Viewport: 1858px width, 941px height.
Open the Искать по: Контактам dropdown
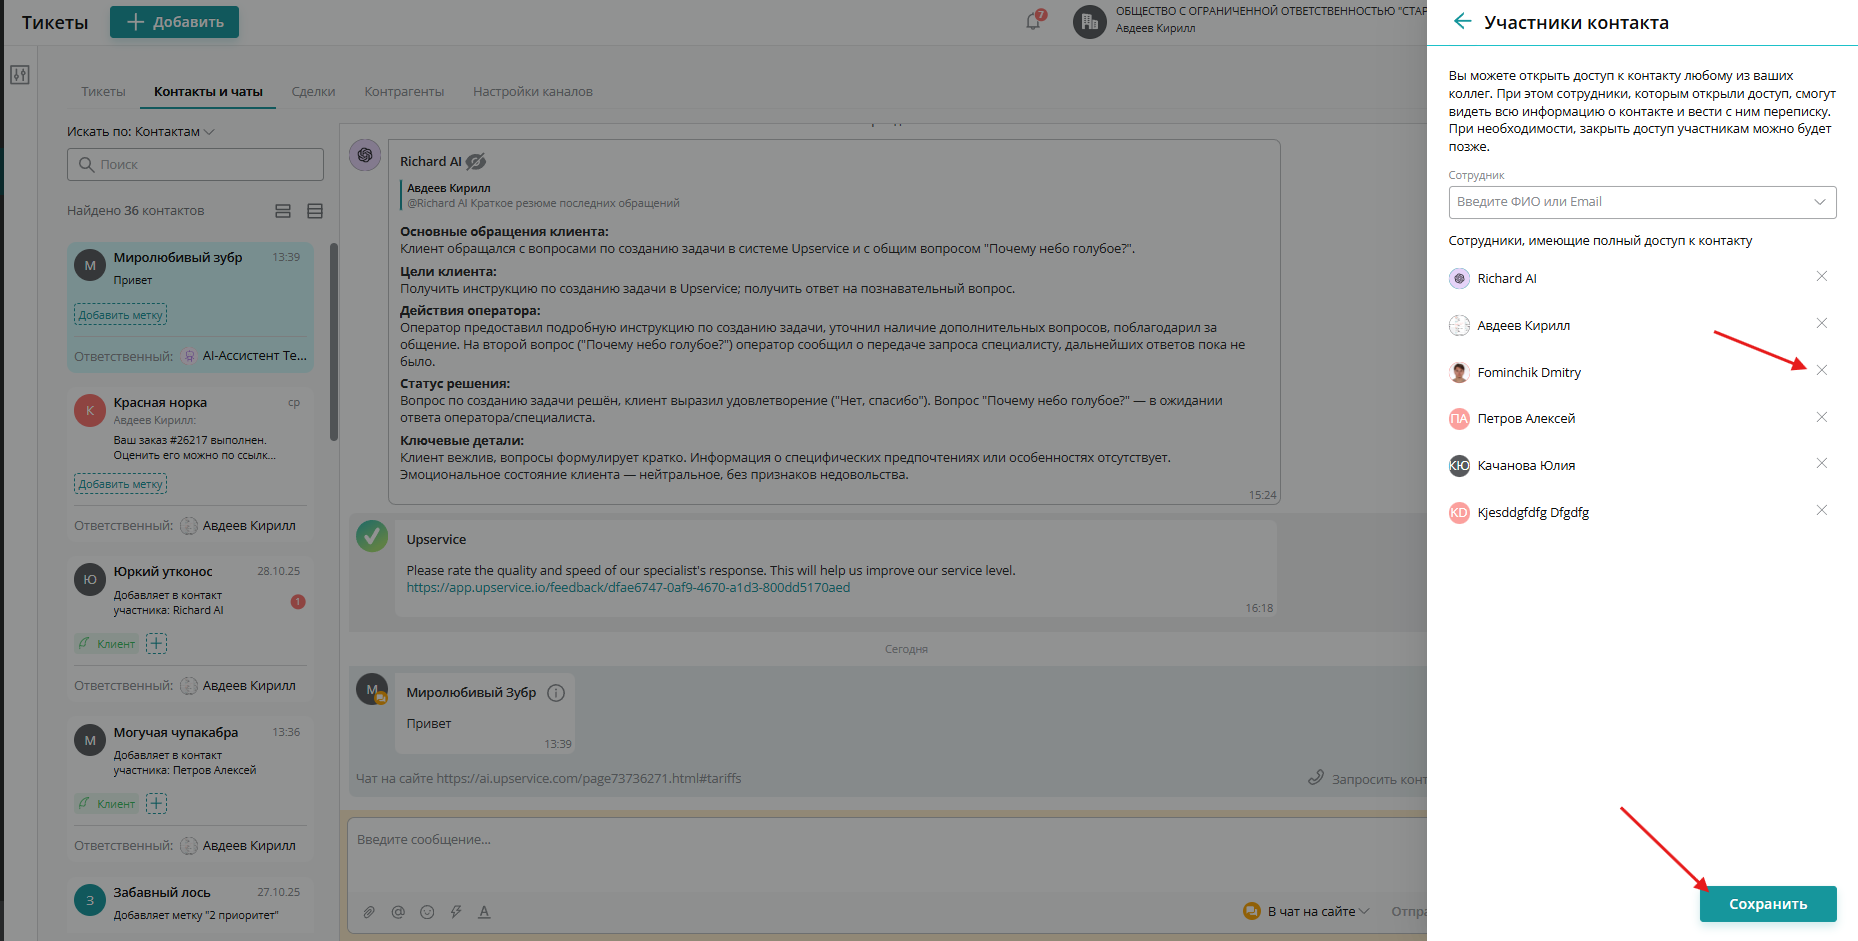click(x=141, y=132)
